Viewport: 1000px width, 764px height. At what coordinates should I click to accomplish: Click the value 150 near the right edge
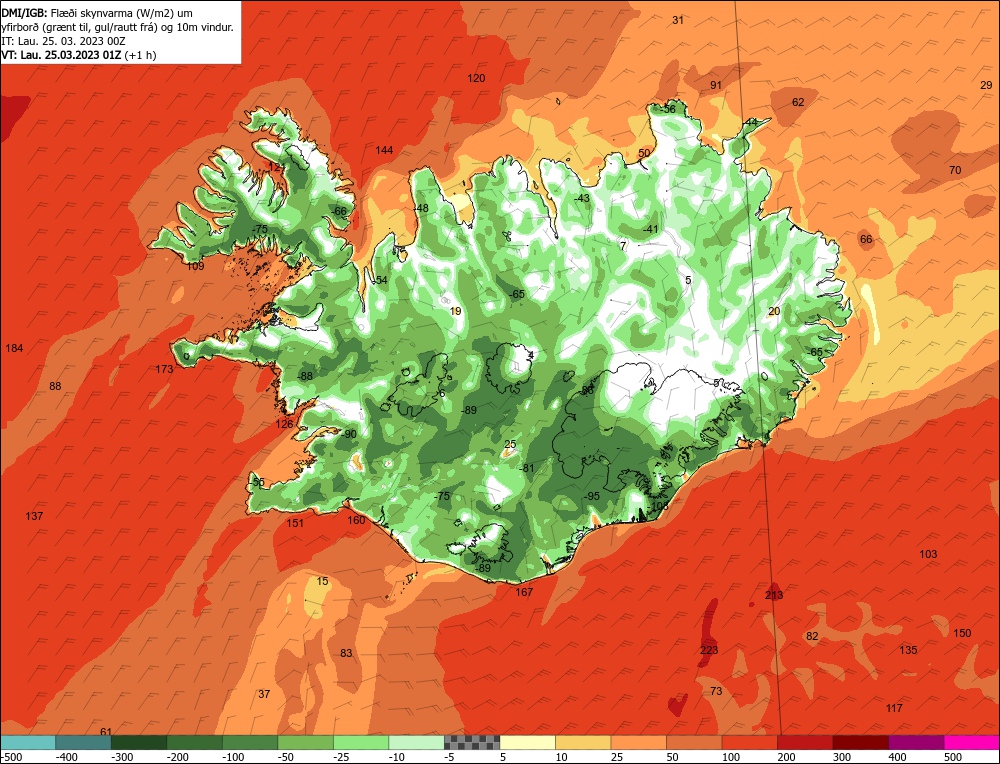point(962,633)
